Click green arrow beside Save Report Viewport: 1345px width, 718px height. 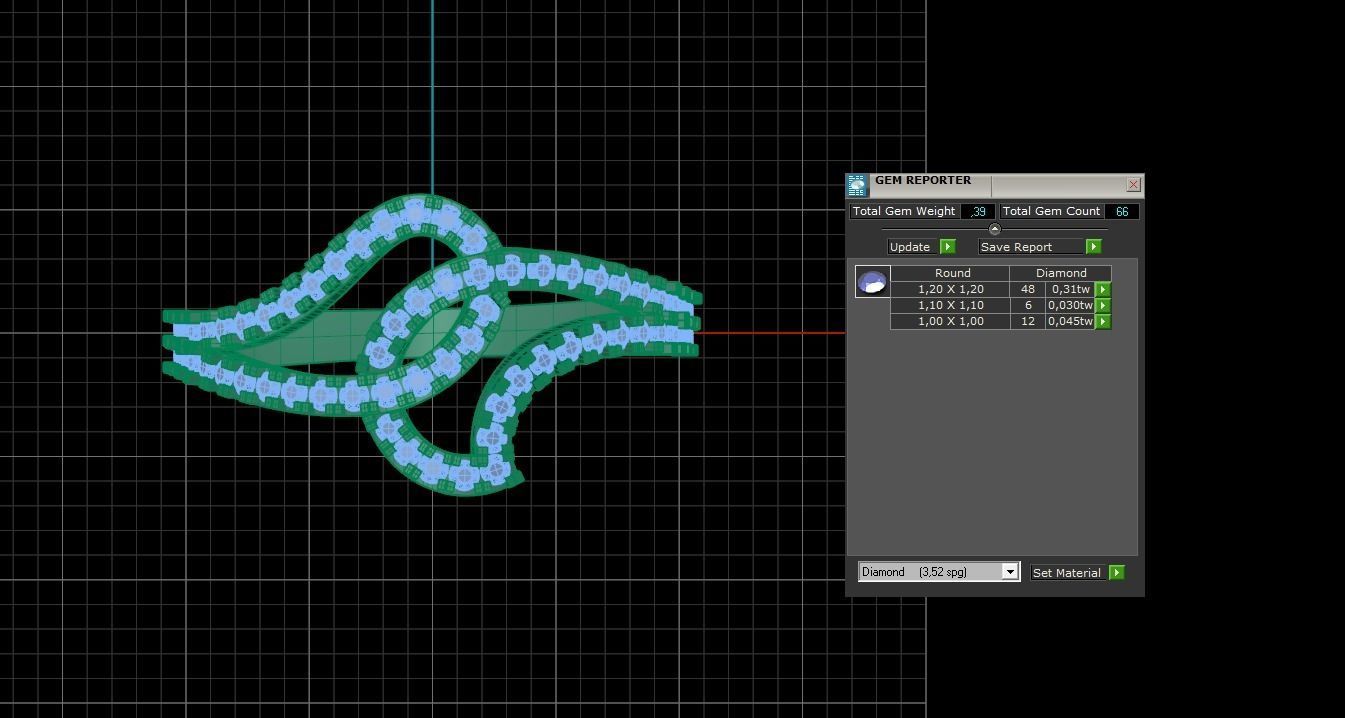[x=1093, y=247]
